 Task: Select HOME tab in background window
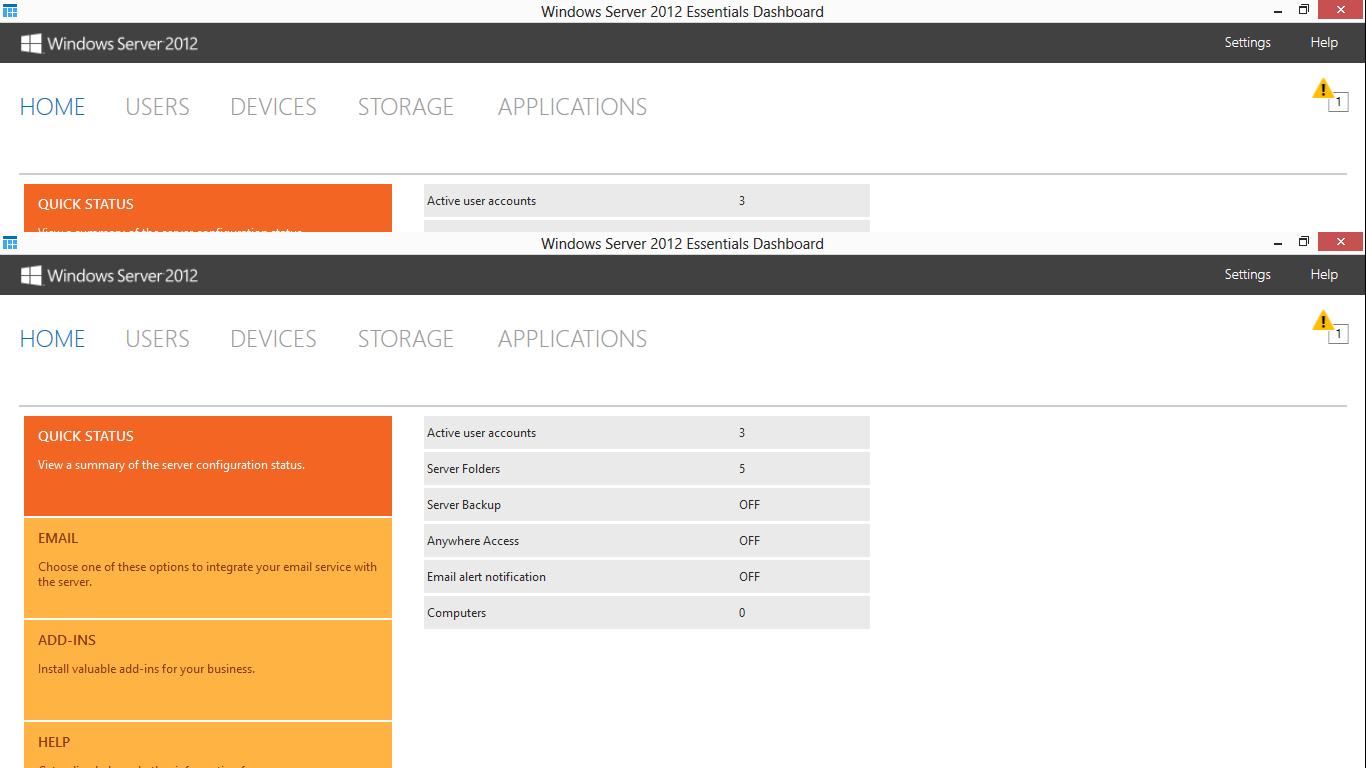pyautogui.click(x=52, y=107)
